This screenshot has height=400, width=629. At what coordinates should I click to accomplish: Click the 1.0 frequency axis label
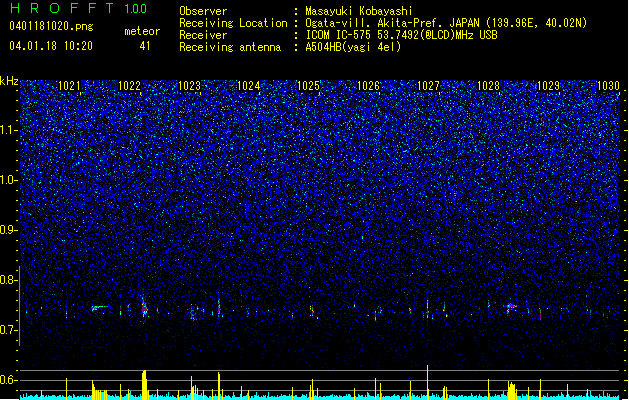click(x=9, y=180)
